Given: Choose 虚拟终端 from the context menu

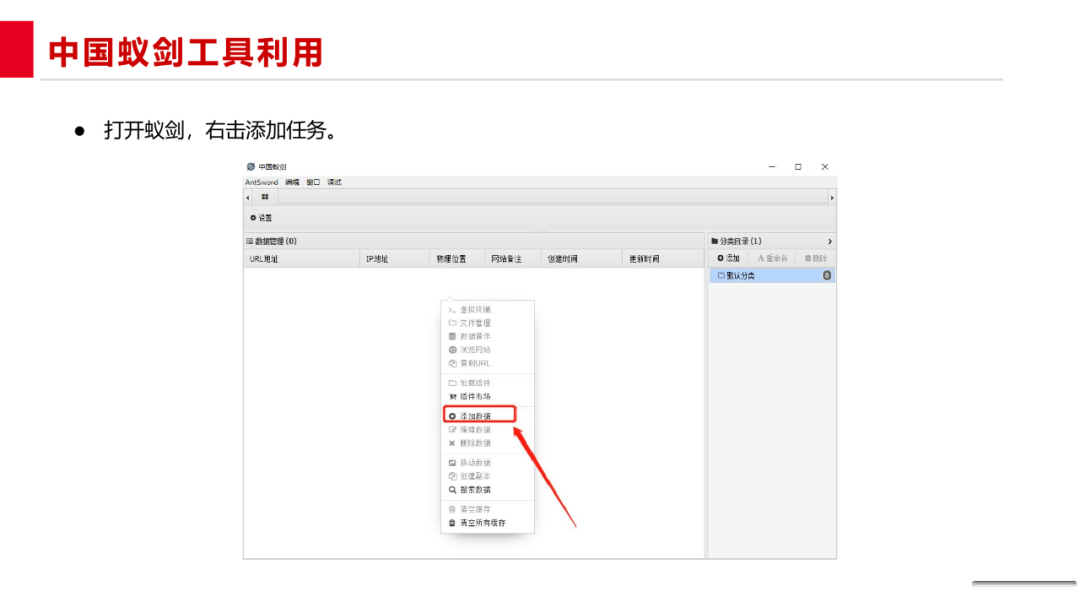Looking at the screenshot, I should click(x=488, y=310).
